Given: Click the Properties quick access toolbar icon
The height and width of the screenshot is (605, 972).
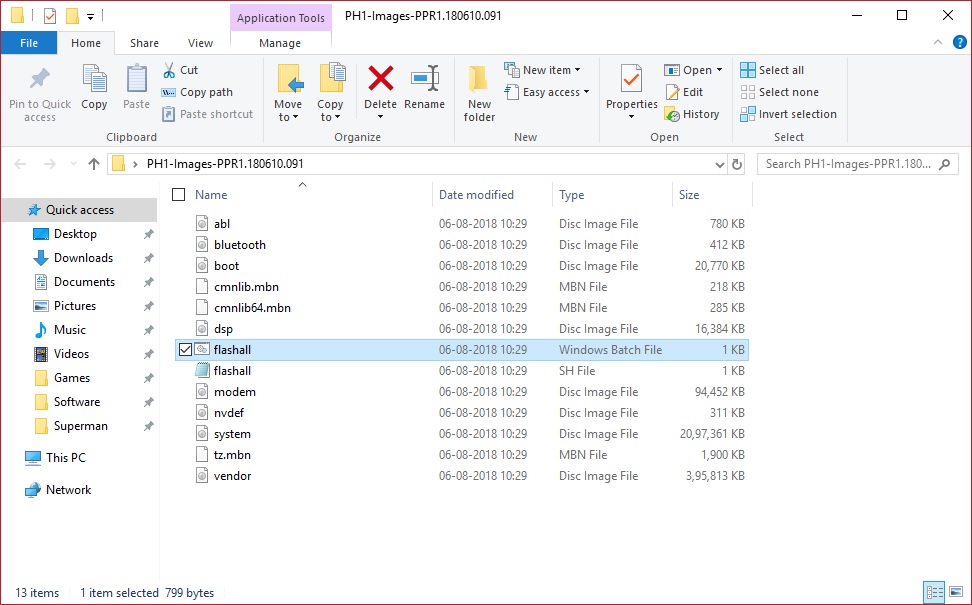Looking at the screenshot, I should 50,15.
